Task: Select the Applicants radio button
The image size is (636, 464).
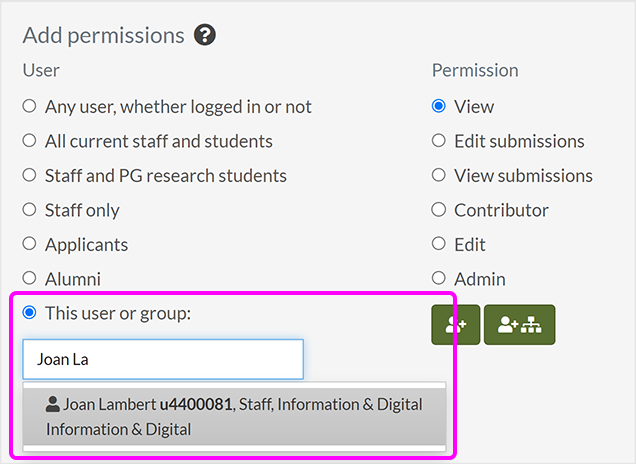Action: click(29, 244)
